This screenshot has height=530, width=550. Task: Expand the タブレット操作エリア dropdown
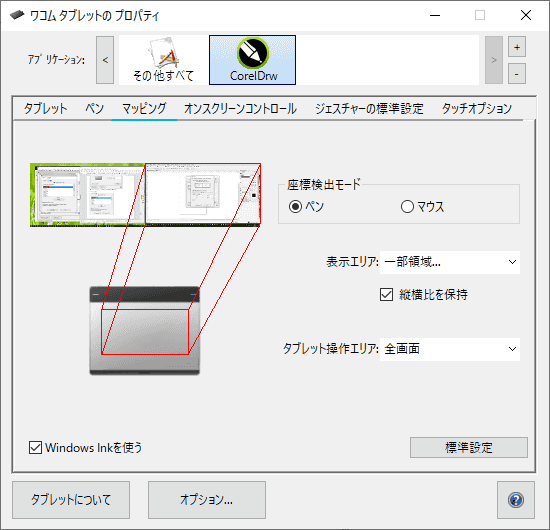point(450,349)
